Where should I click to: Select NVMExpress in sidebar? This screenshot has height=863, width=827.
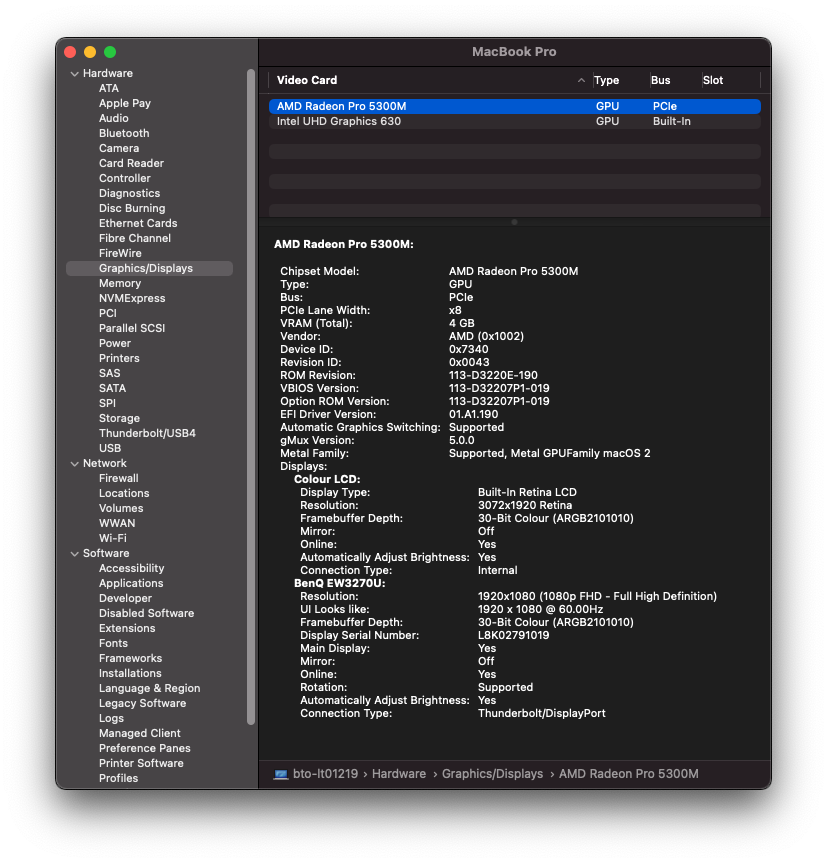pyautogui.click(x=132, y=298)
